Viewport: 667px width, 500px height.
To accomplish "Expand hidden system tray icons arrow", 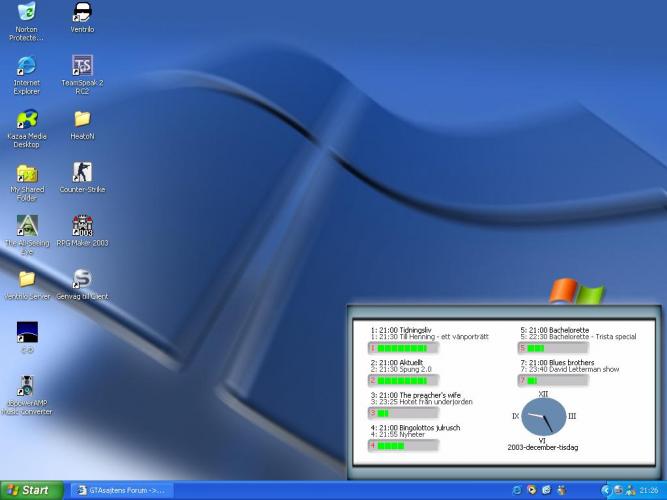I will pyautogui.click(x=606, y=490).
